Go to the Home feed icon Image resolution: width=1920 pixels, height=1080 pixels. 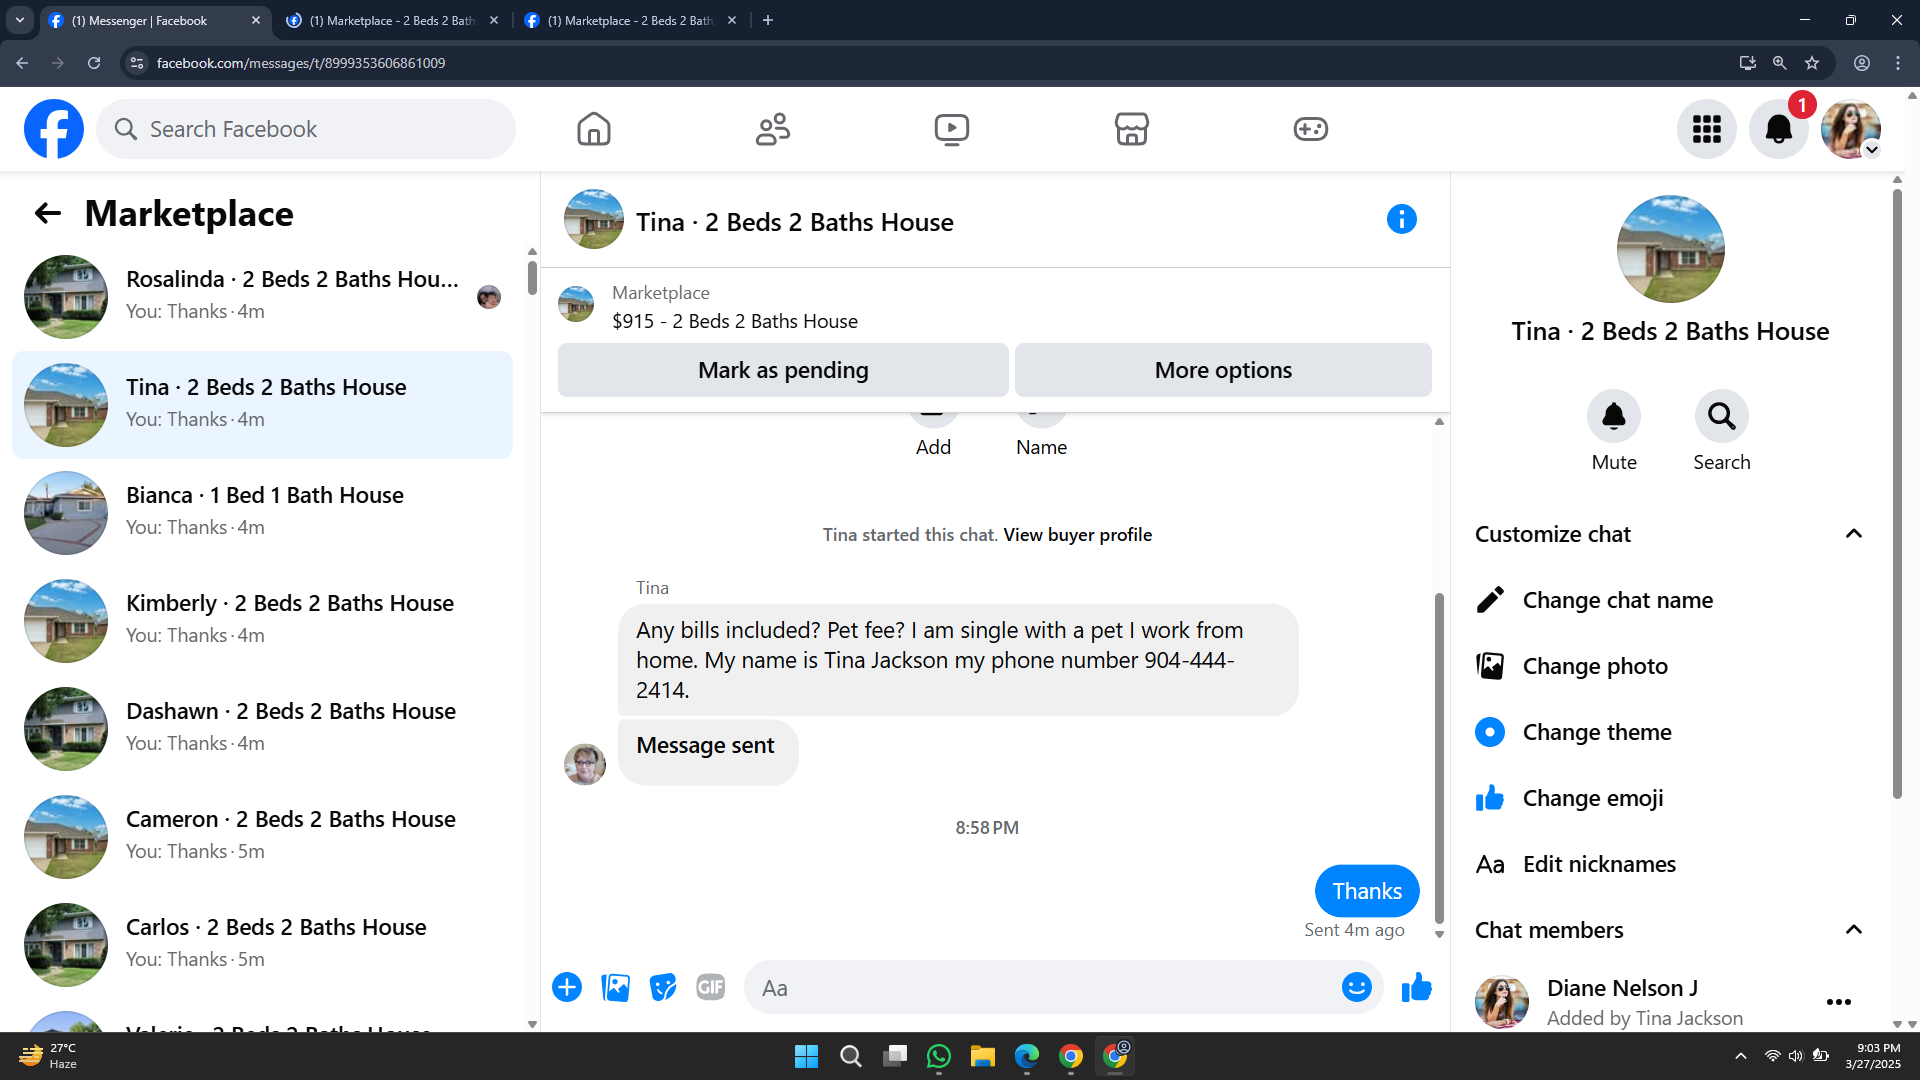tap(594, 129)
